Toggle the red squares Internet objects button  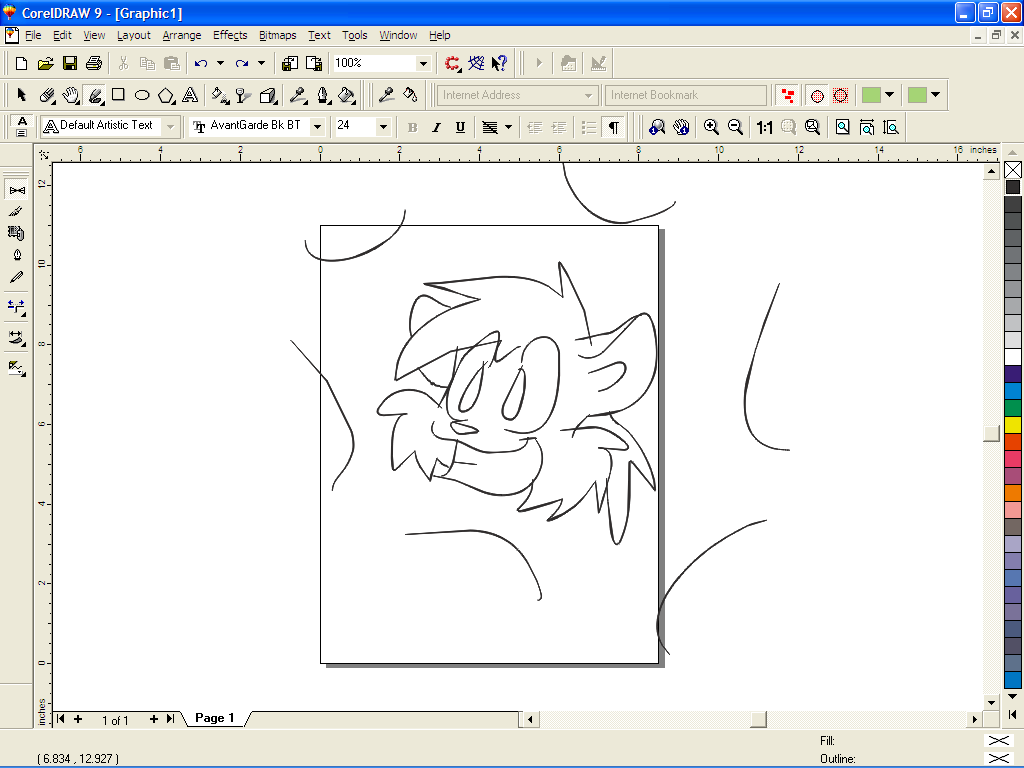click(788, 95)
